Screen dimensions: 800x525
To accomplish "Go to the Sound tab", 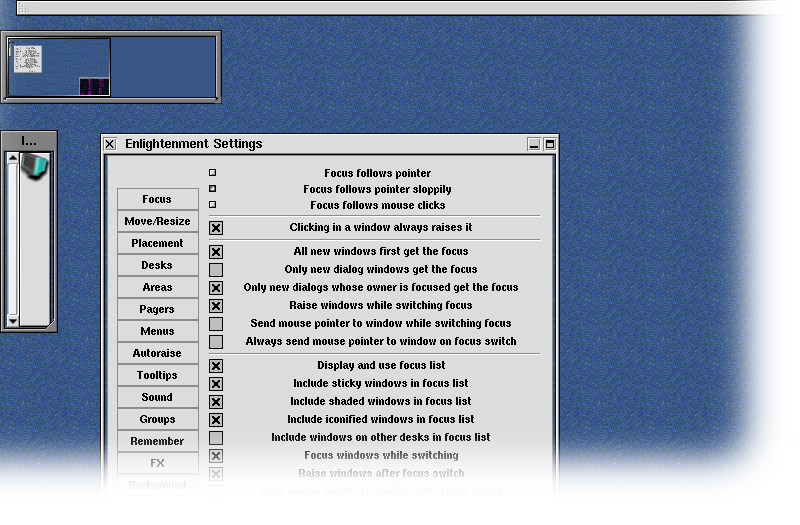I will pyautogui.click(x=157, y=396).
